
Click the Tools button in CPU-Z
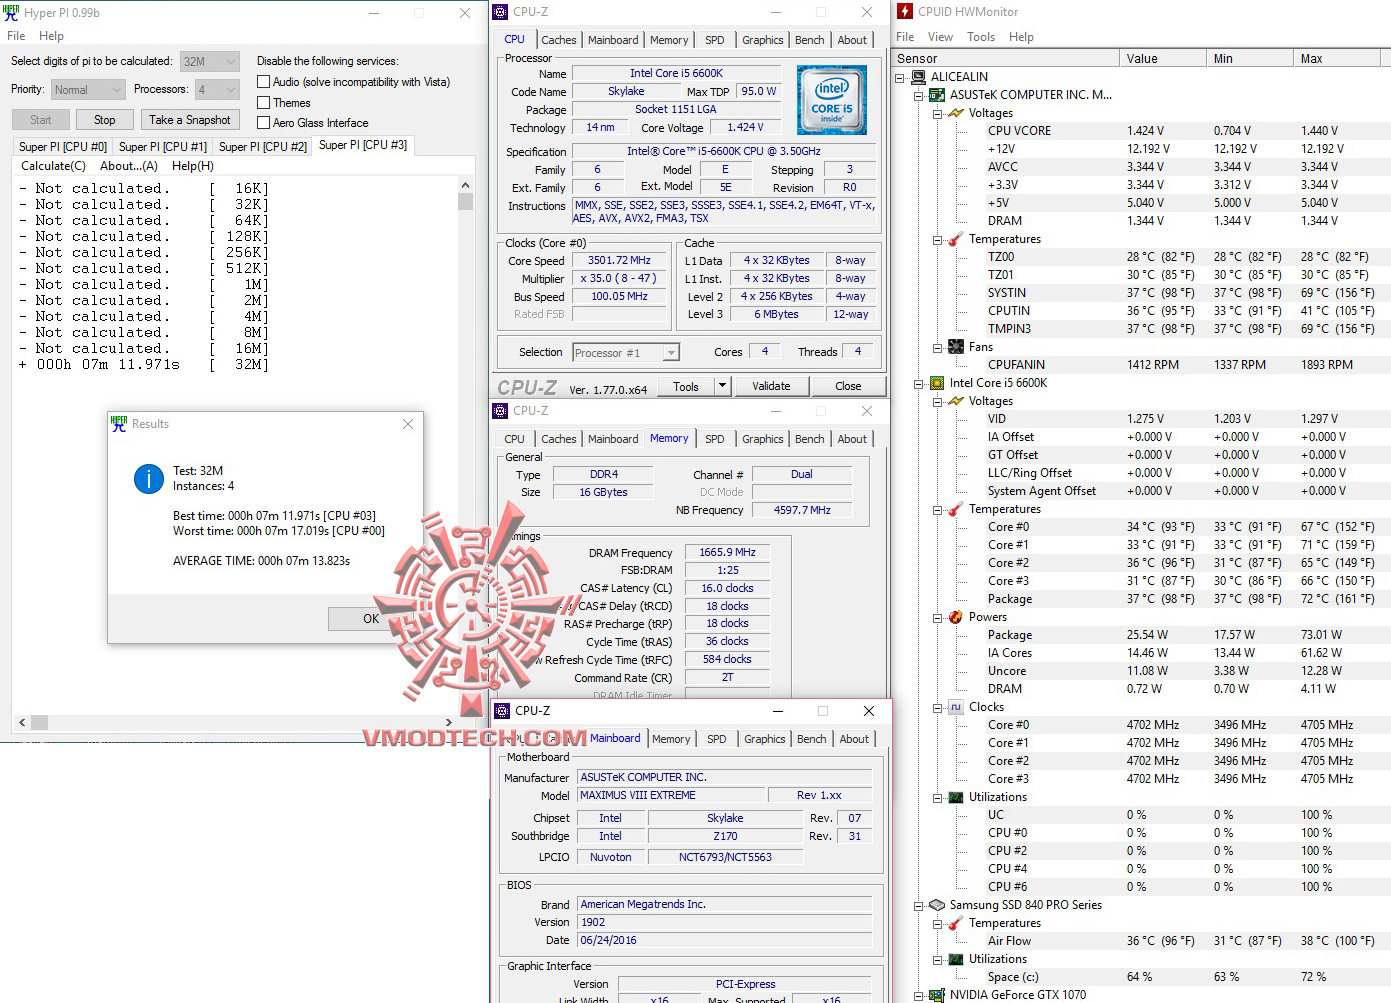click(686, 386)
